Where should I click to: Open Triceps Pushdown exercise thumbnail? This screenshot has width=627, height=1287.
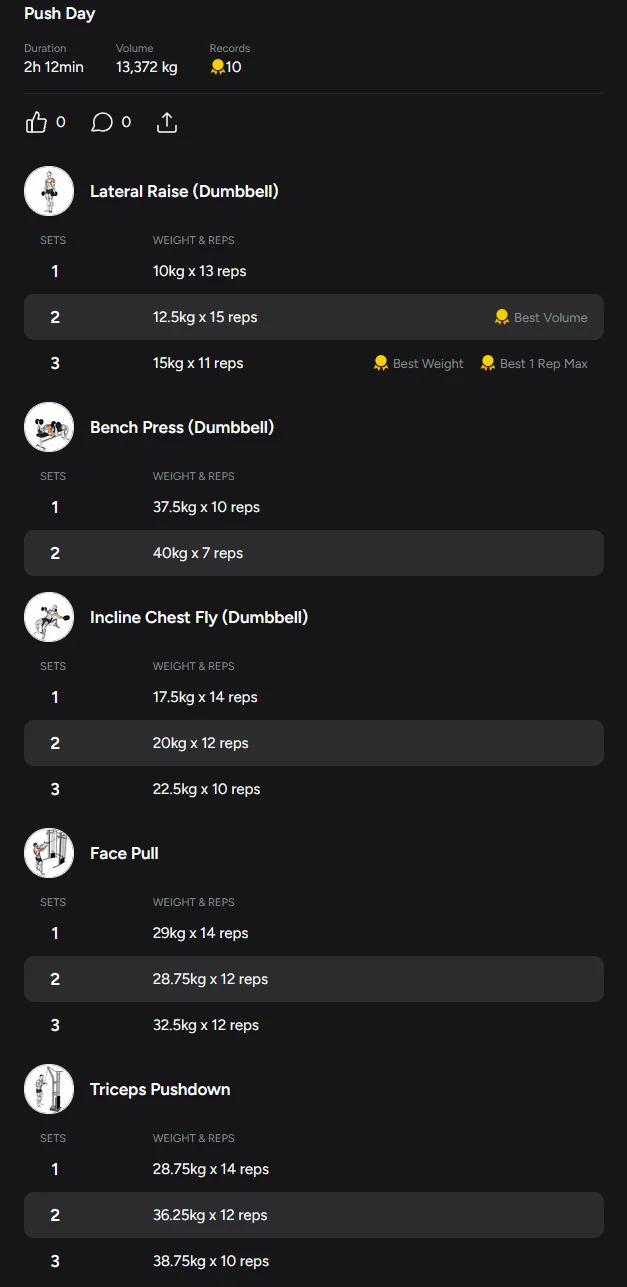click(x=49, y=1089)
